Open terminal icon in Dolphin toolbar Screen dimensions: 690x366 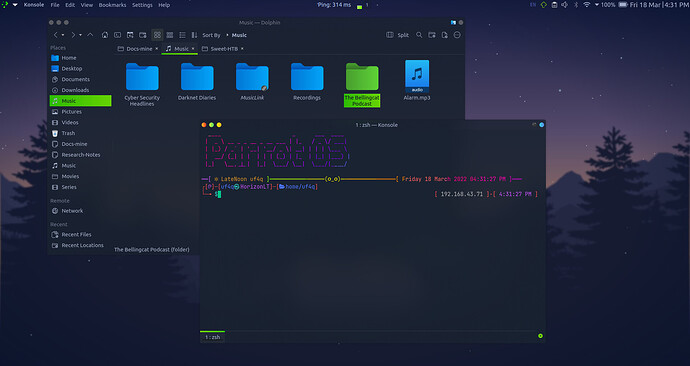click(117, 35)
